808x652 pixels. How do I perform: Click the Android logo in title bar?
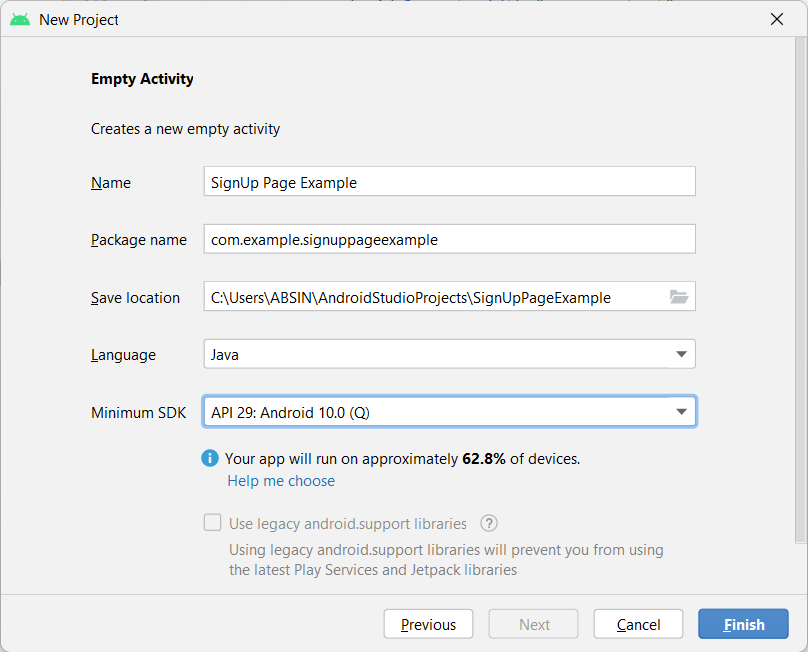click(20, 19)
